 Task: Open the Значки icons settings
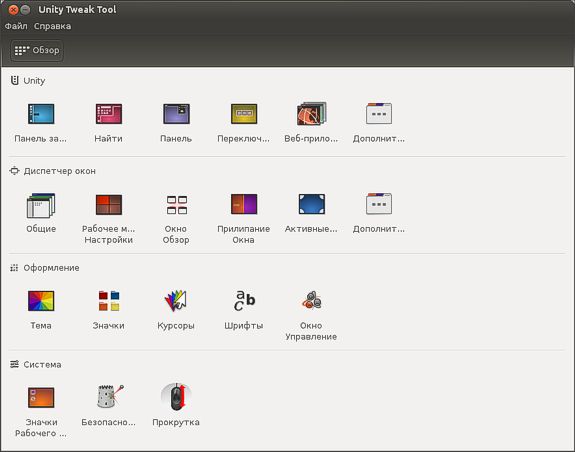point(109,301)
